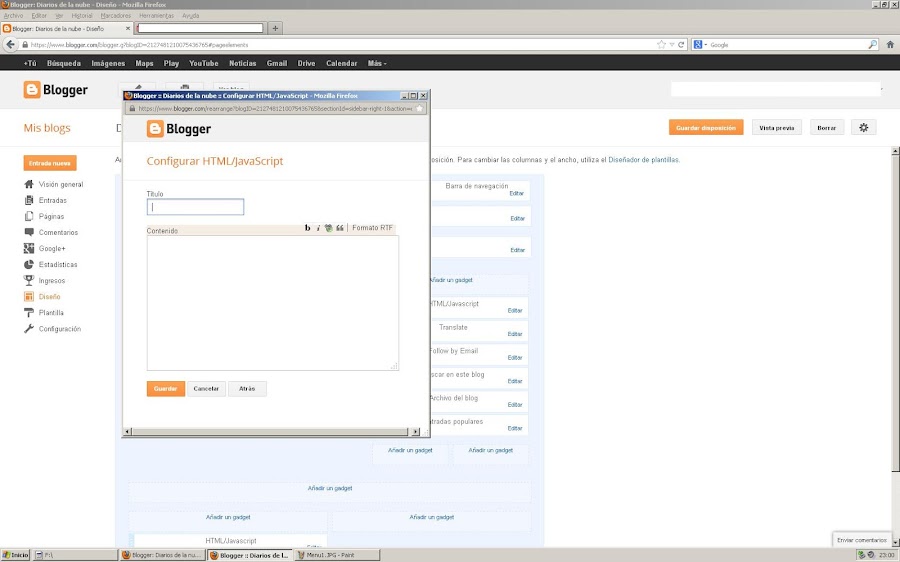Click Guardar disposición button
The image size is (900, 562).
(706, 127)
